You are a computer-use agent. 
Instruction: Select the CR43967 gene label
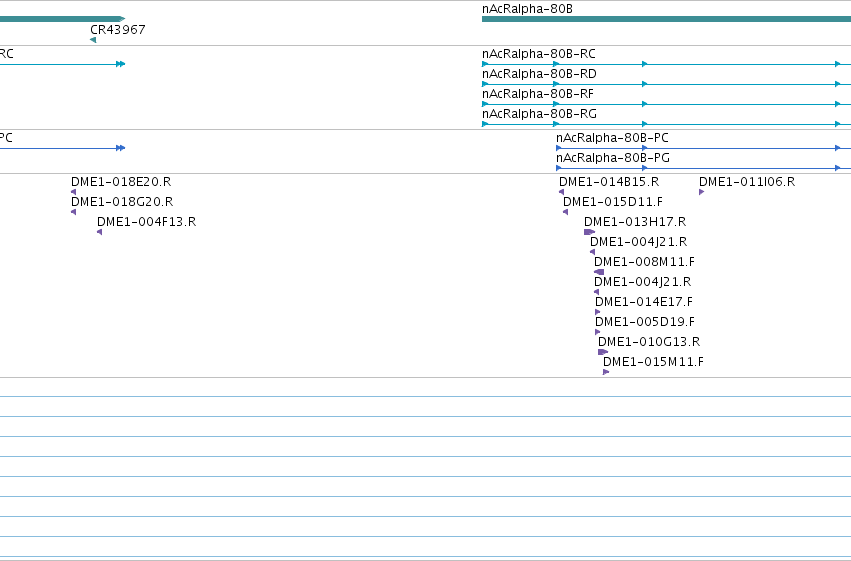pyautogui.click(x=118, y=30)
